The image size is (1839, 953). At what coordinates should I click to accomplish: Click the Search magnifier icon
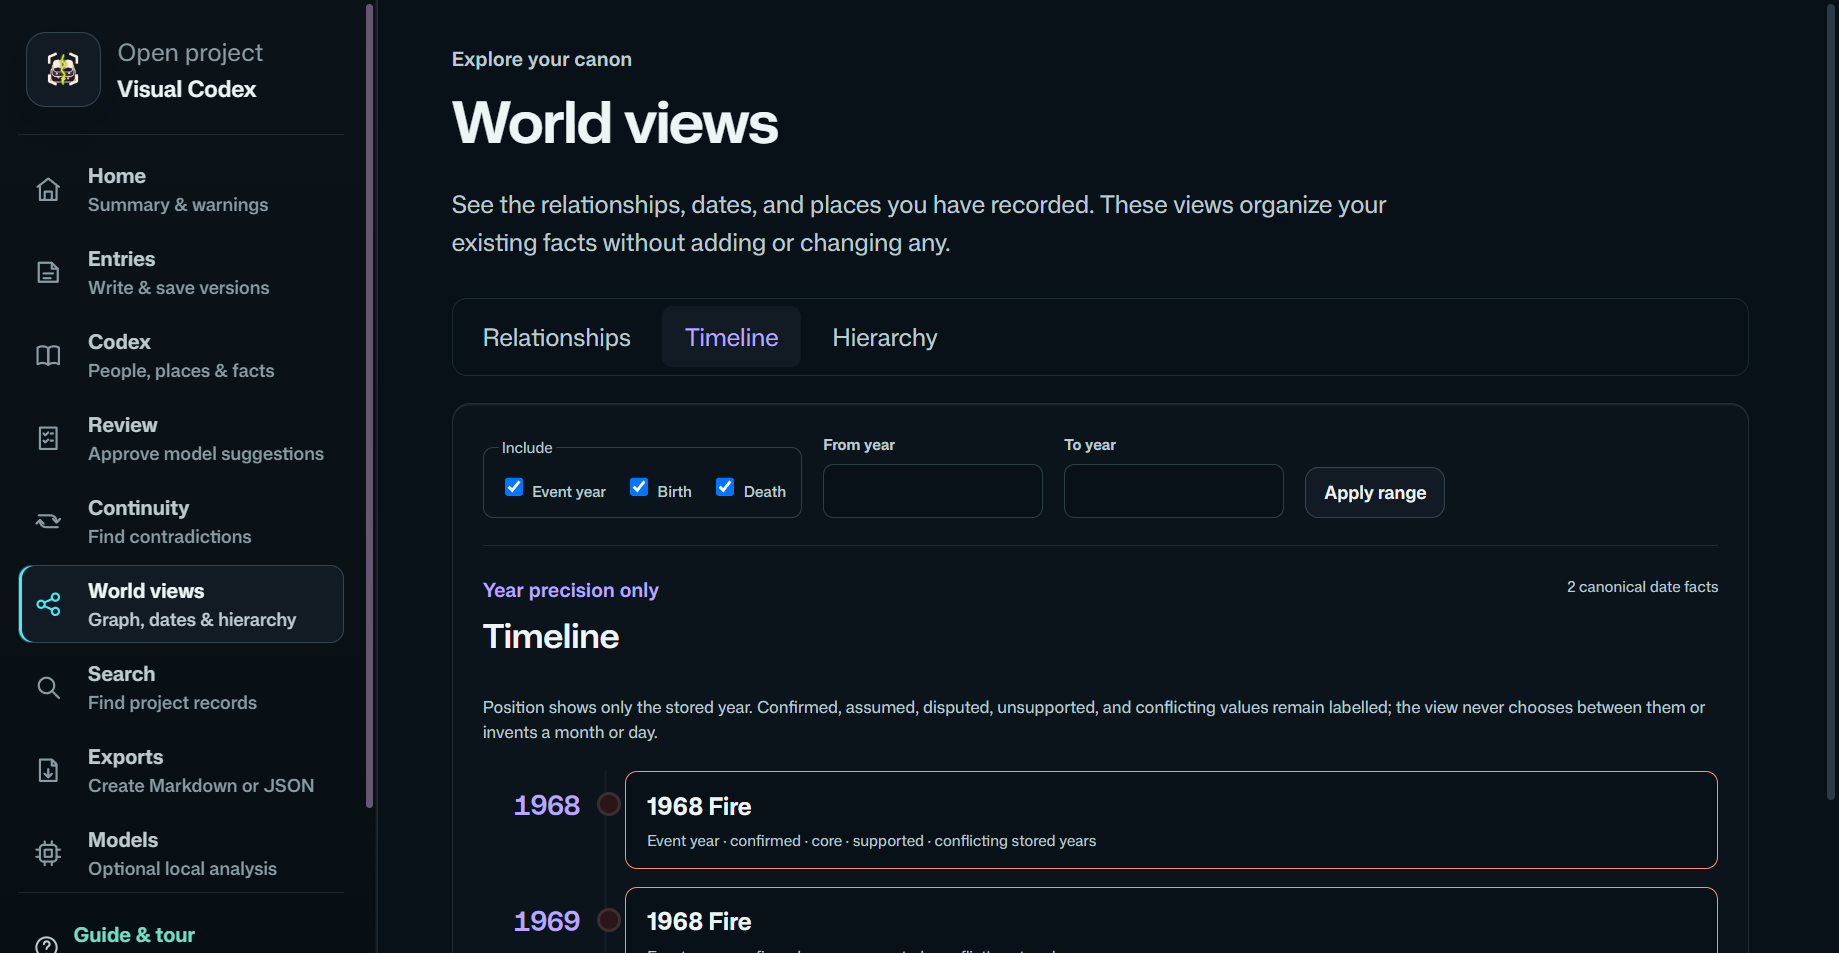[x=48, y=688]
